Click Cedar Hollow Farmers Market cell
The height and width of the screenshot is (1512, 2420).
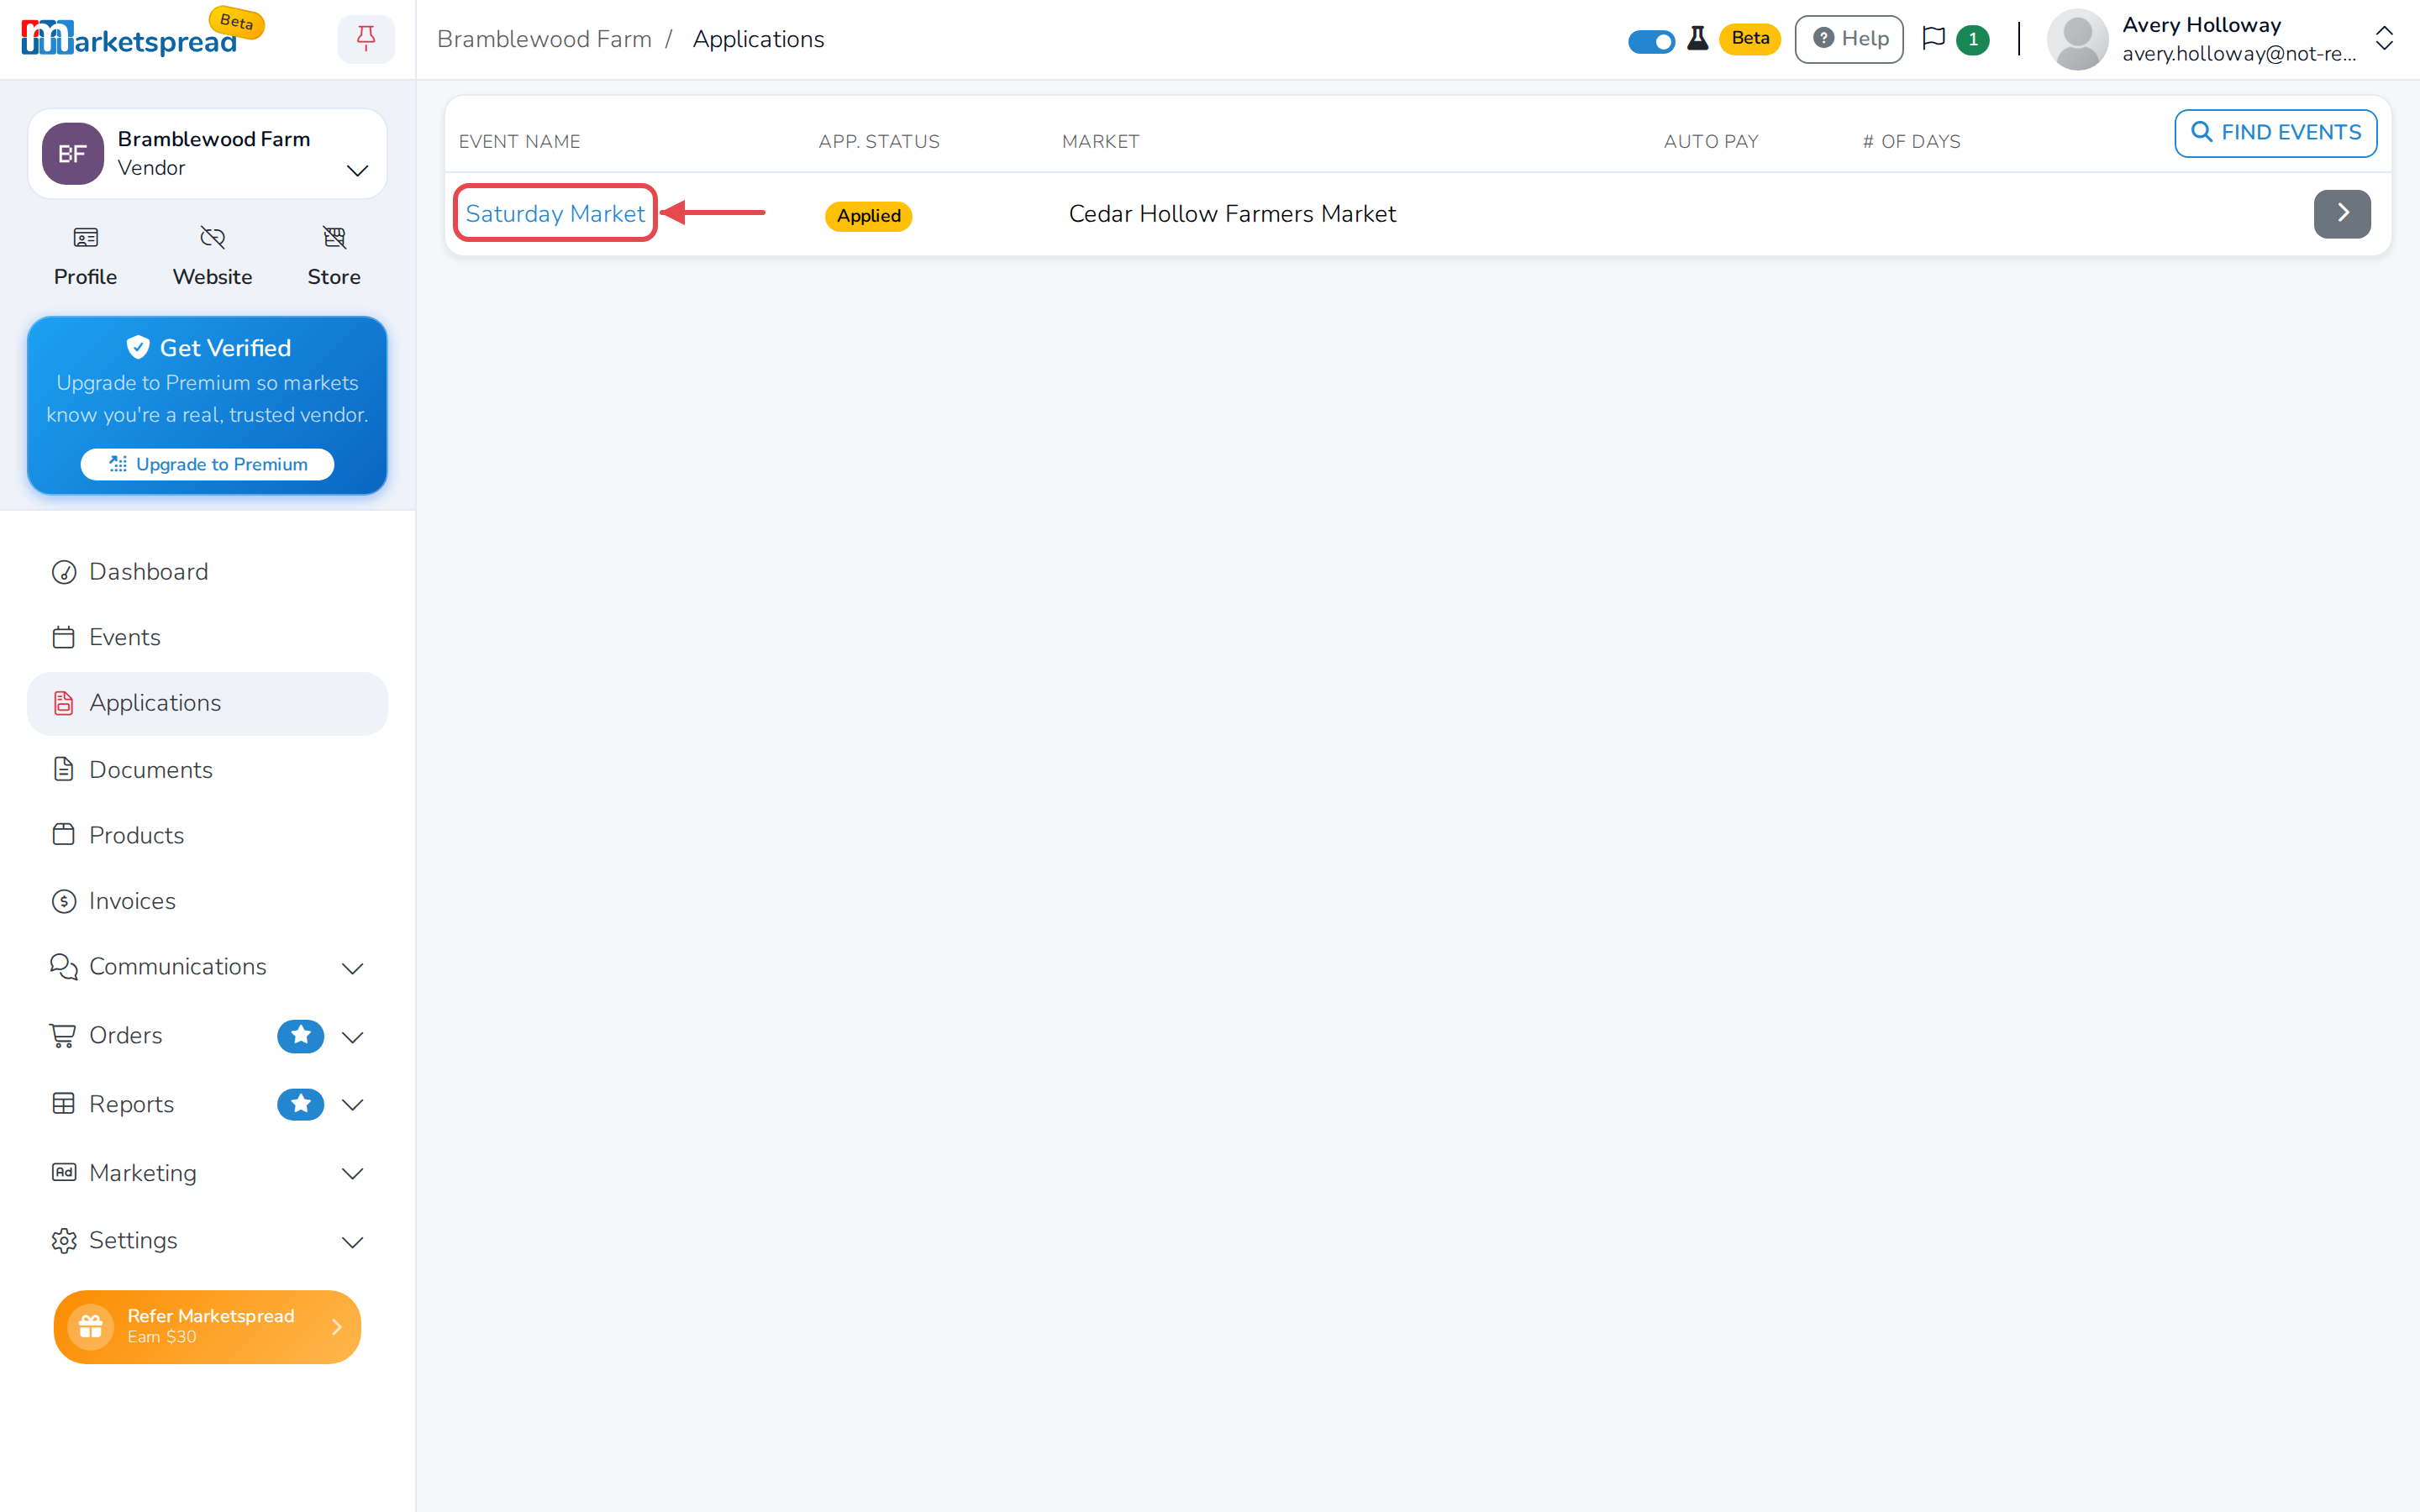coord(1232,213)
